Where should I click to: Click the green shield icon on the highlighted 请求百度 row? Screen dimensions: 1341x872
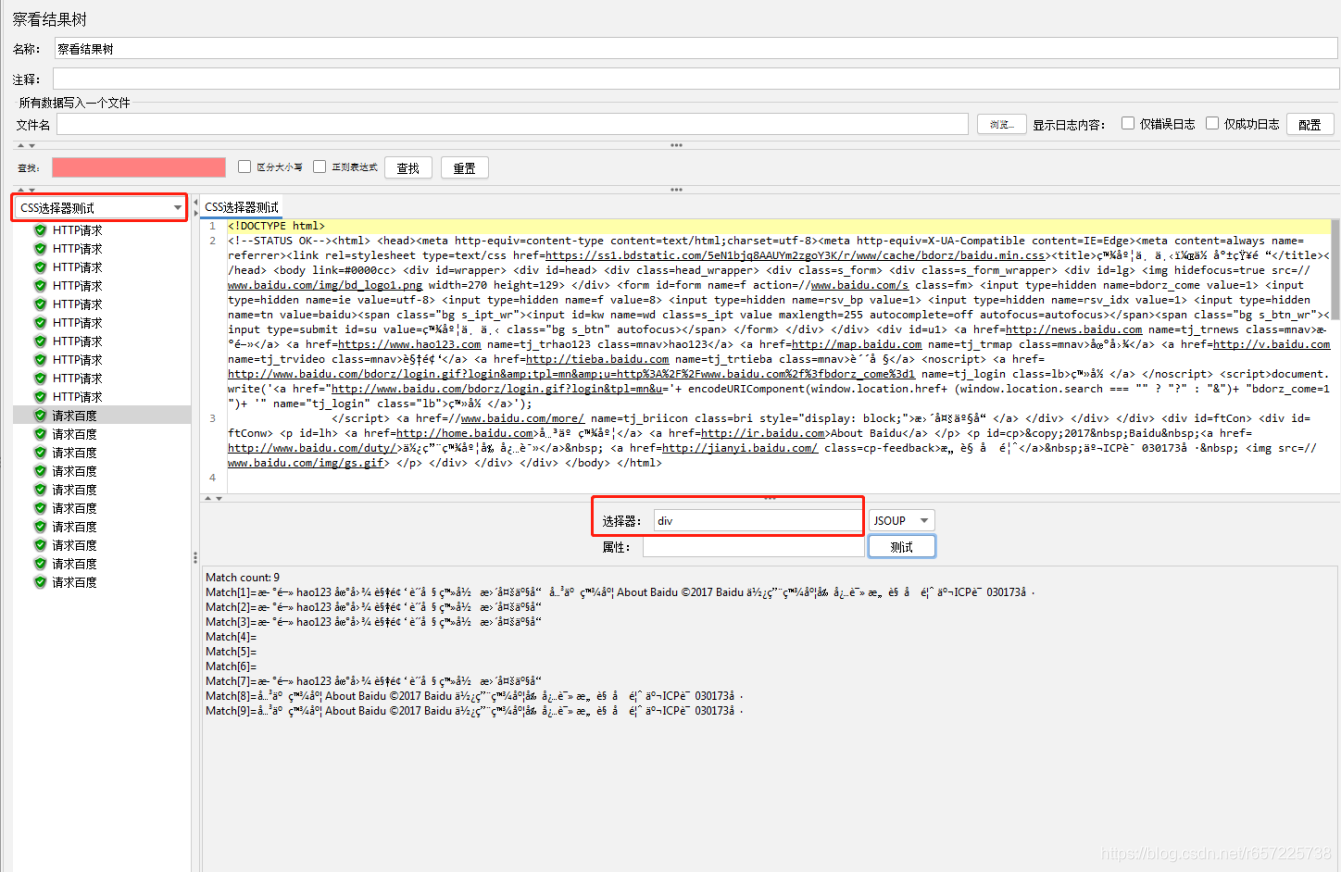40,415
